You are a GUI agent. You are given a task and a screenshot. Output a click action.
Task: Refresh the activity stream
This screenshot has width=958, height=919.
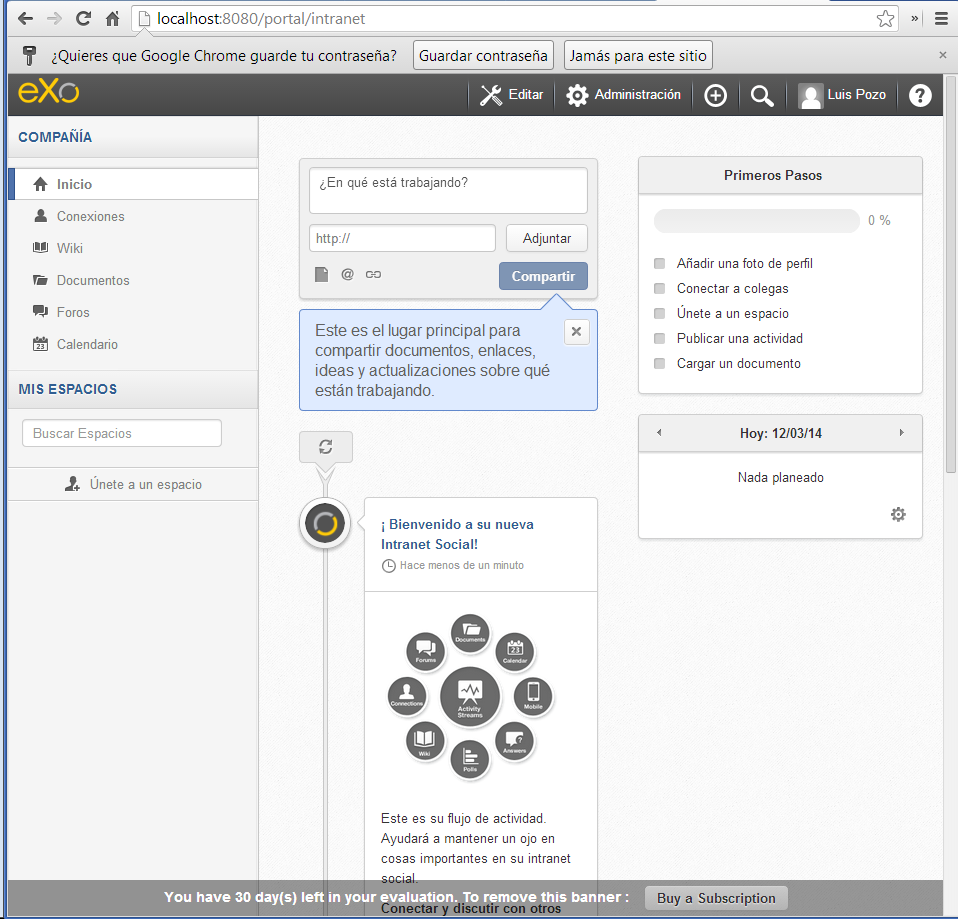[x=325, y=447]
